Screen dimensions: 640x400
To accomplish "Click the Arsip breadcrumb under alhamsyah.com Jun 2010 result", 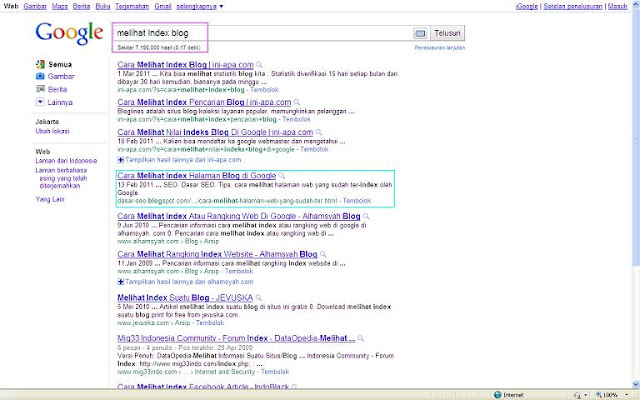I will tap(211, 241).
